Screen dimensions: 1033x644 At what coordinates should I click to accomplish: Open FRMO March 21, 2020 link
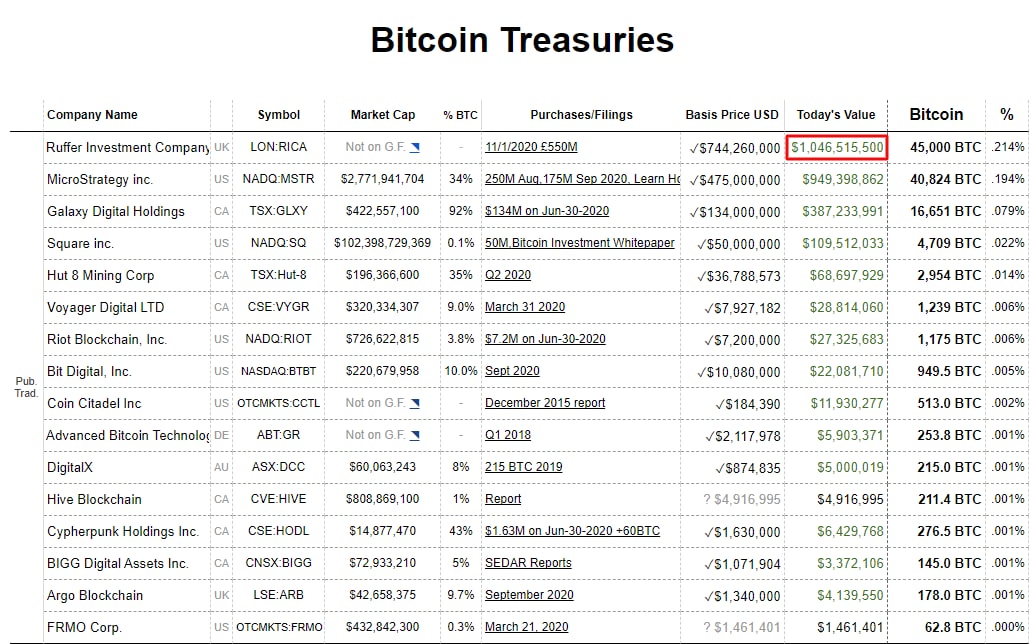(x=526, y=627)
